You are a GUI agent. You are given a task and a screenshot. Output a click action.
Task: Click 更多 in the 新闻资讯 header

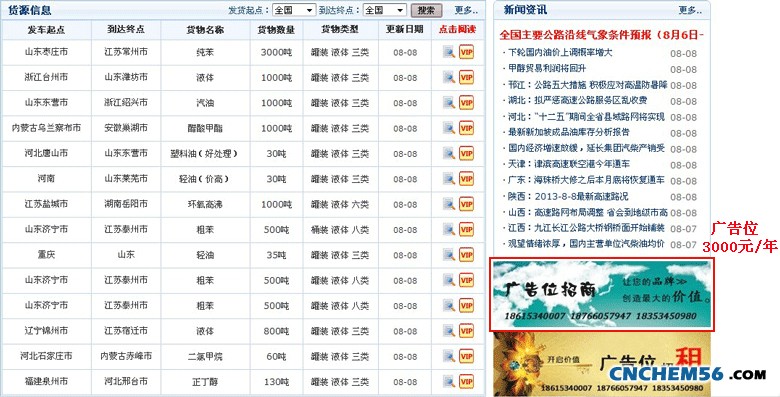690,10
